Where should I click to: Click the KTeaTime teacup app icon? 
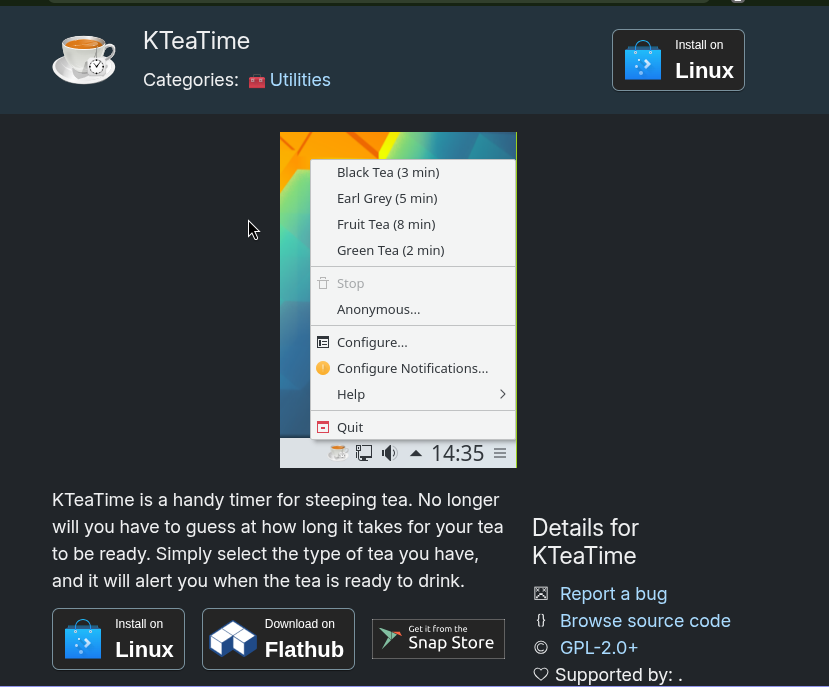84,60
